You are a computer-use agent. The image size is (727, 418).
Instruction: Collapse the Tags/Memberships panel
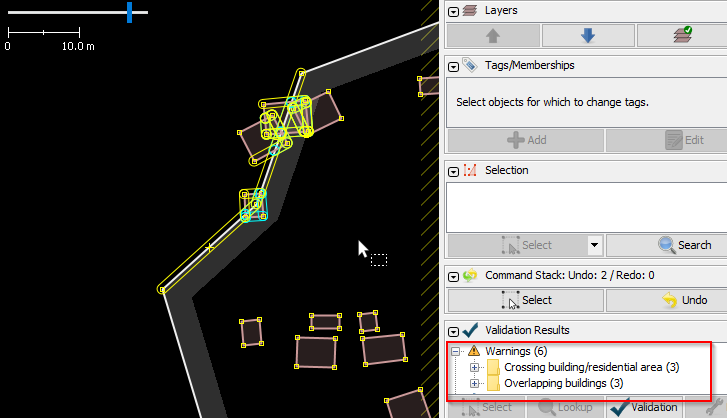pyautogui.click(x=453, y=66)
